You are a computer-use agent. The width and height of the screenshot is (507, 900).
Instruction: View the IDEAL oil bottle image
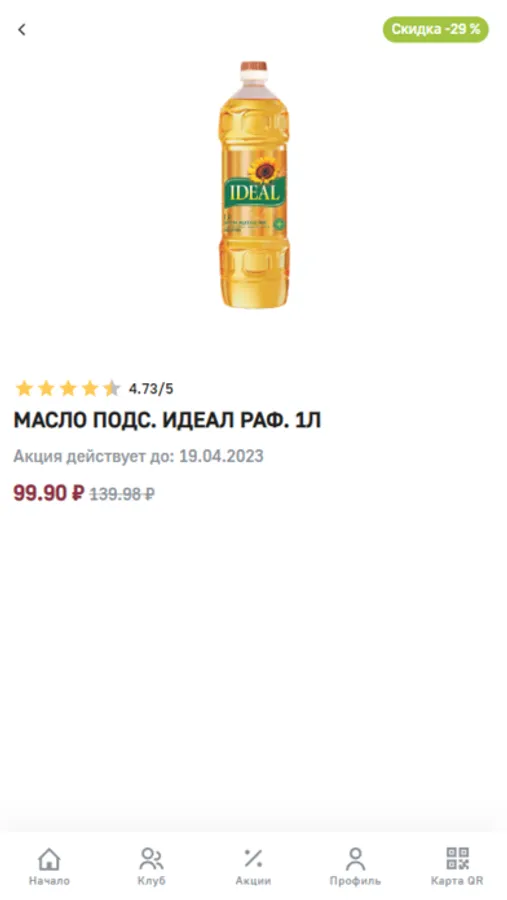(254, 184)
